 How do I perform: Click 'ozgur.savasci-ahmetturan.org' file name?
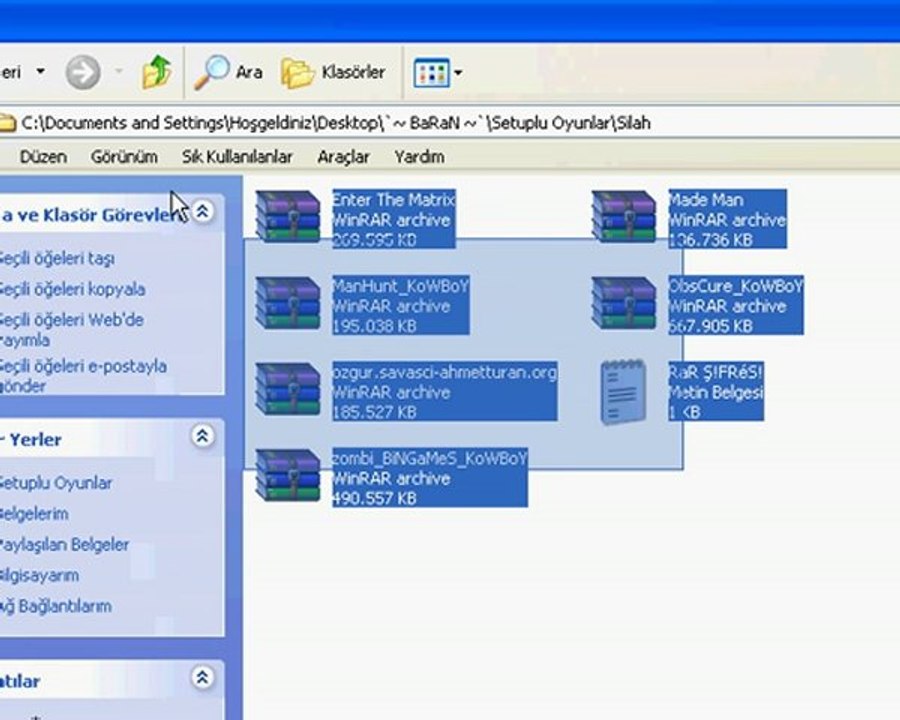click(x=444, y=372)
